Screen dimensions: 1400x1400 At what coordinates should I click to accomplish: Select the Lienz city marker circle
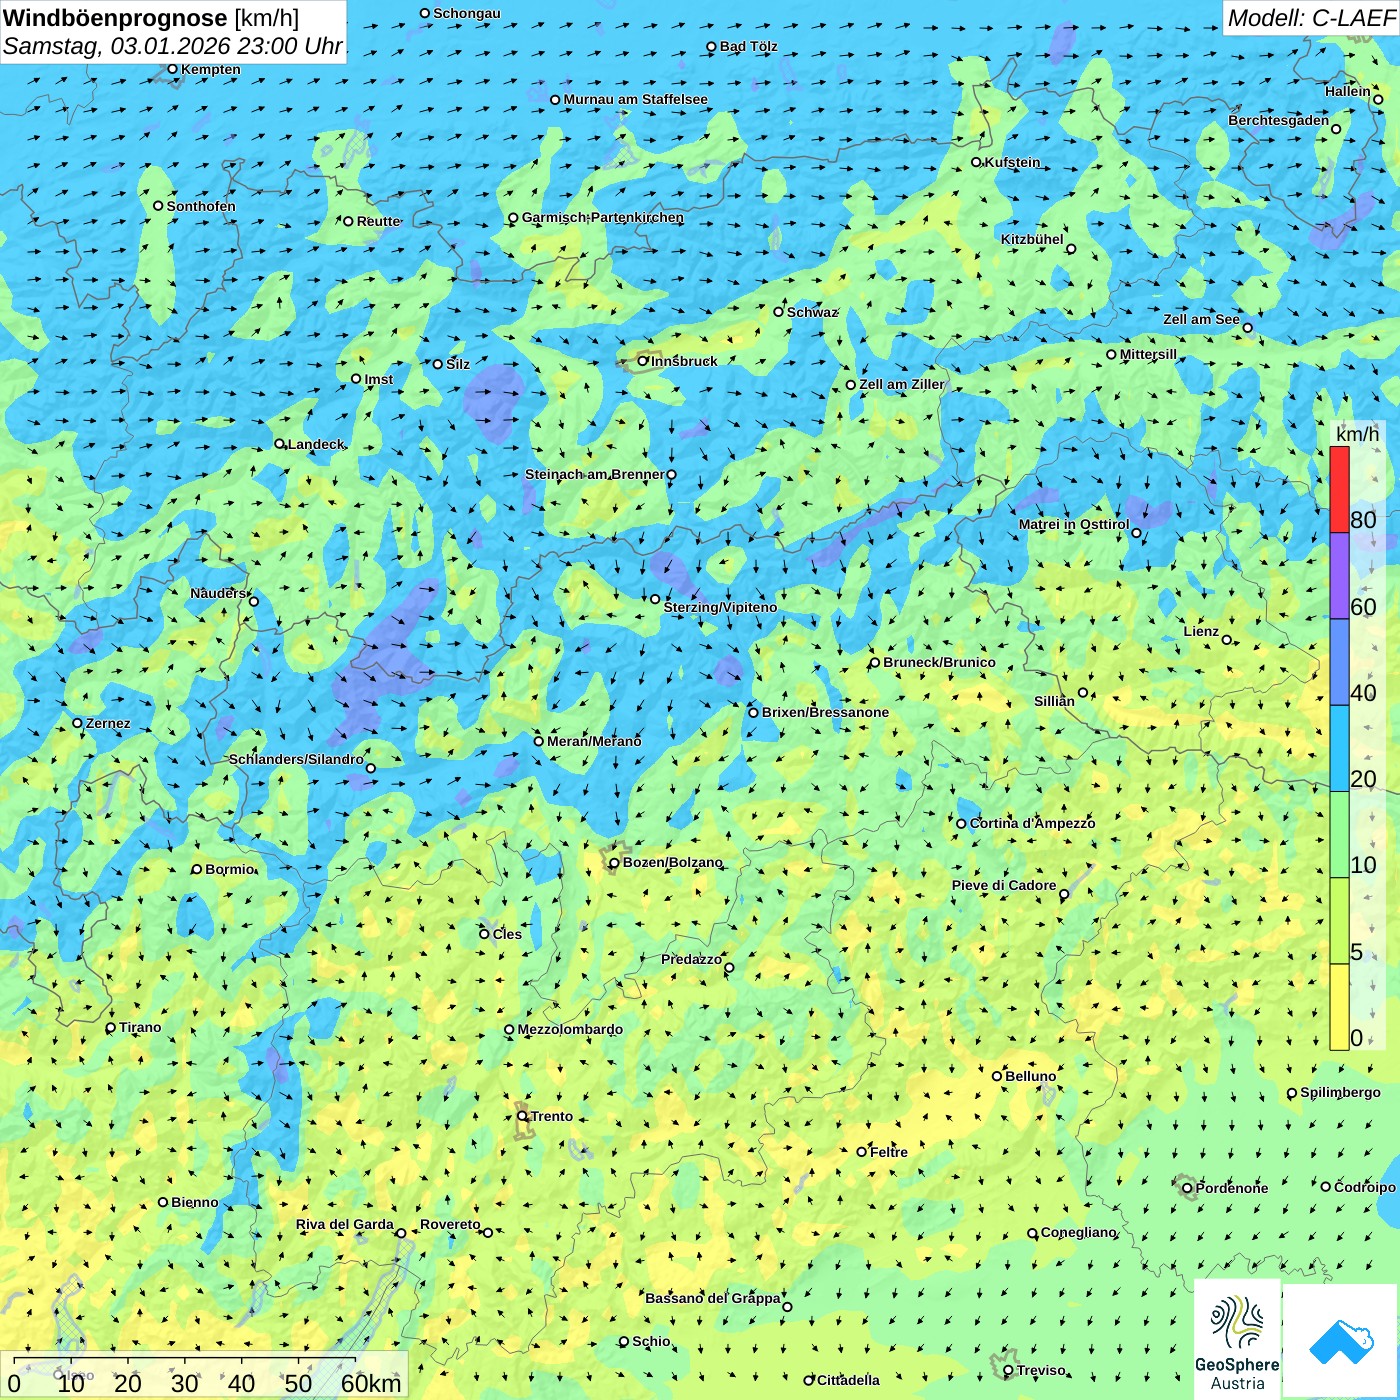point(1227,640)
